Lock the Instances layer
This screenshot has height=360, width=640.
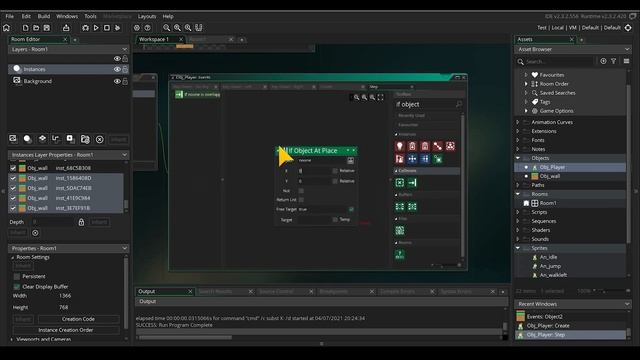[x=125, y=69]
